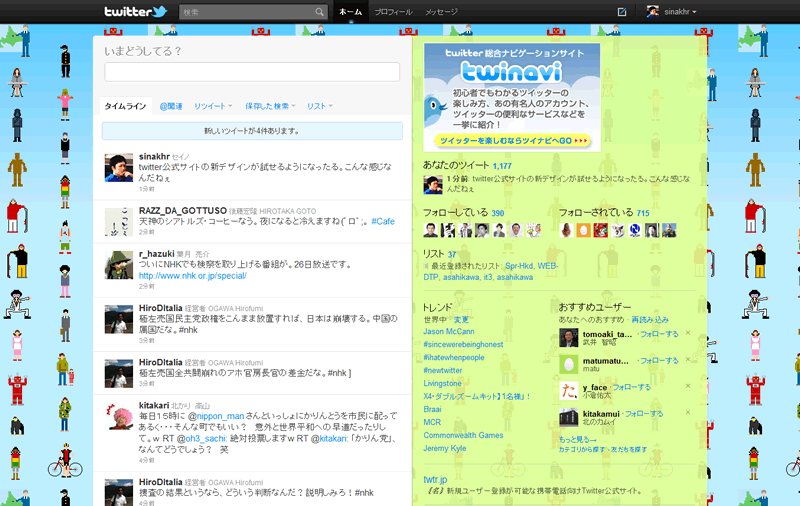Load the 4 new tweets notification bar
800x506 pixels.
click(x=252, y=131)
